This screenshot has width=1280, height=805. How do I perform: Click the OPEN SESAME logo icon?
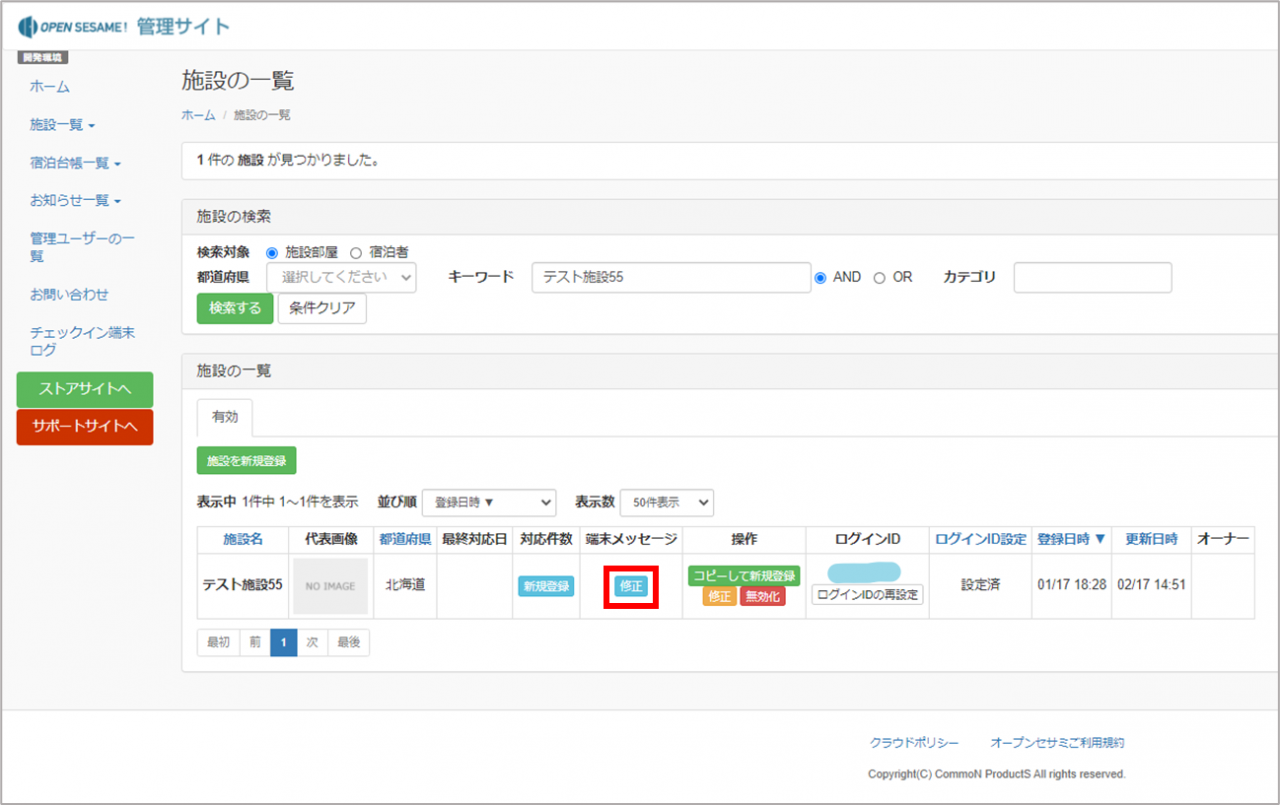pos(28,26)
